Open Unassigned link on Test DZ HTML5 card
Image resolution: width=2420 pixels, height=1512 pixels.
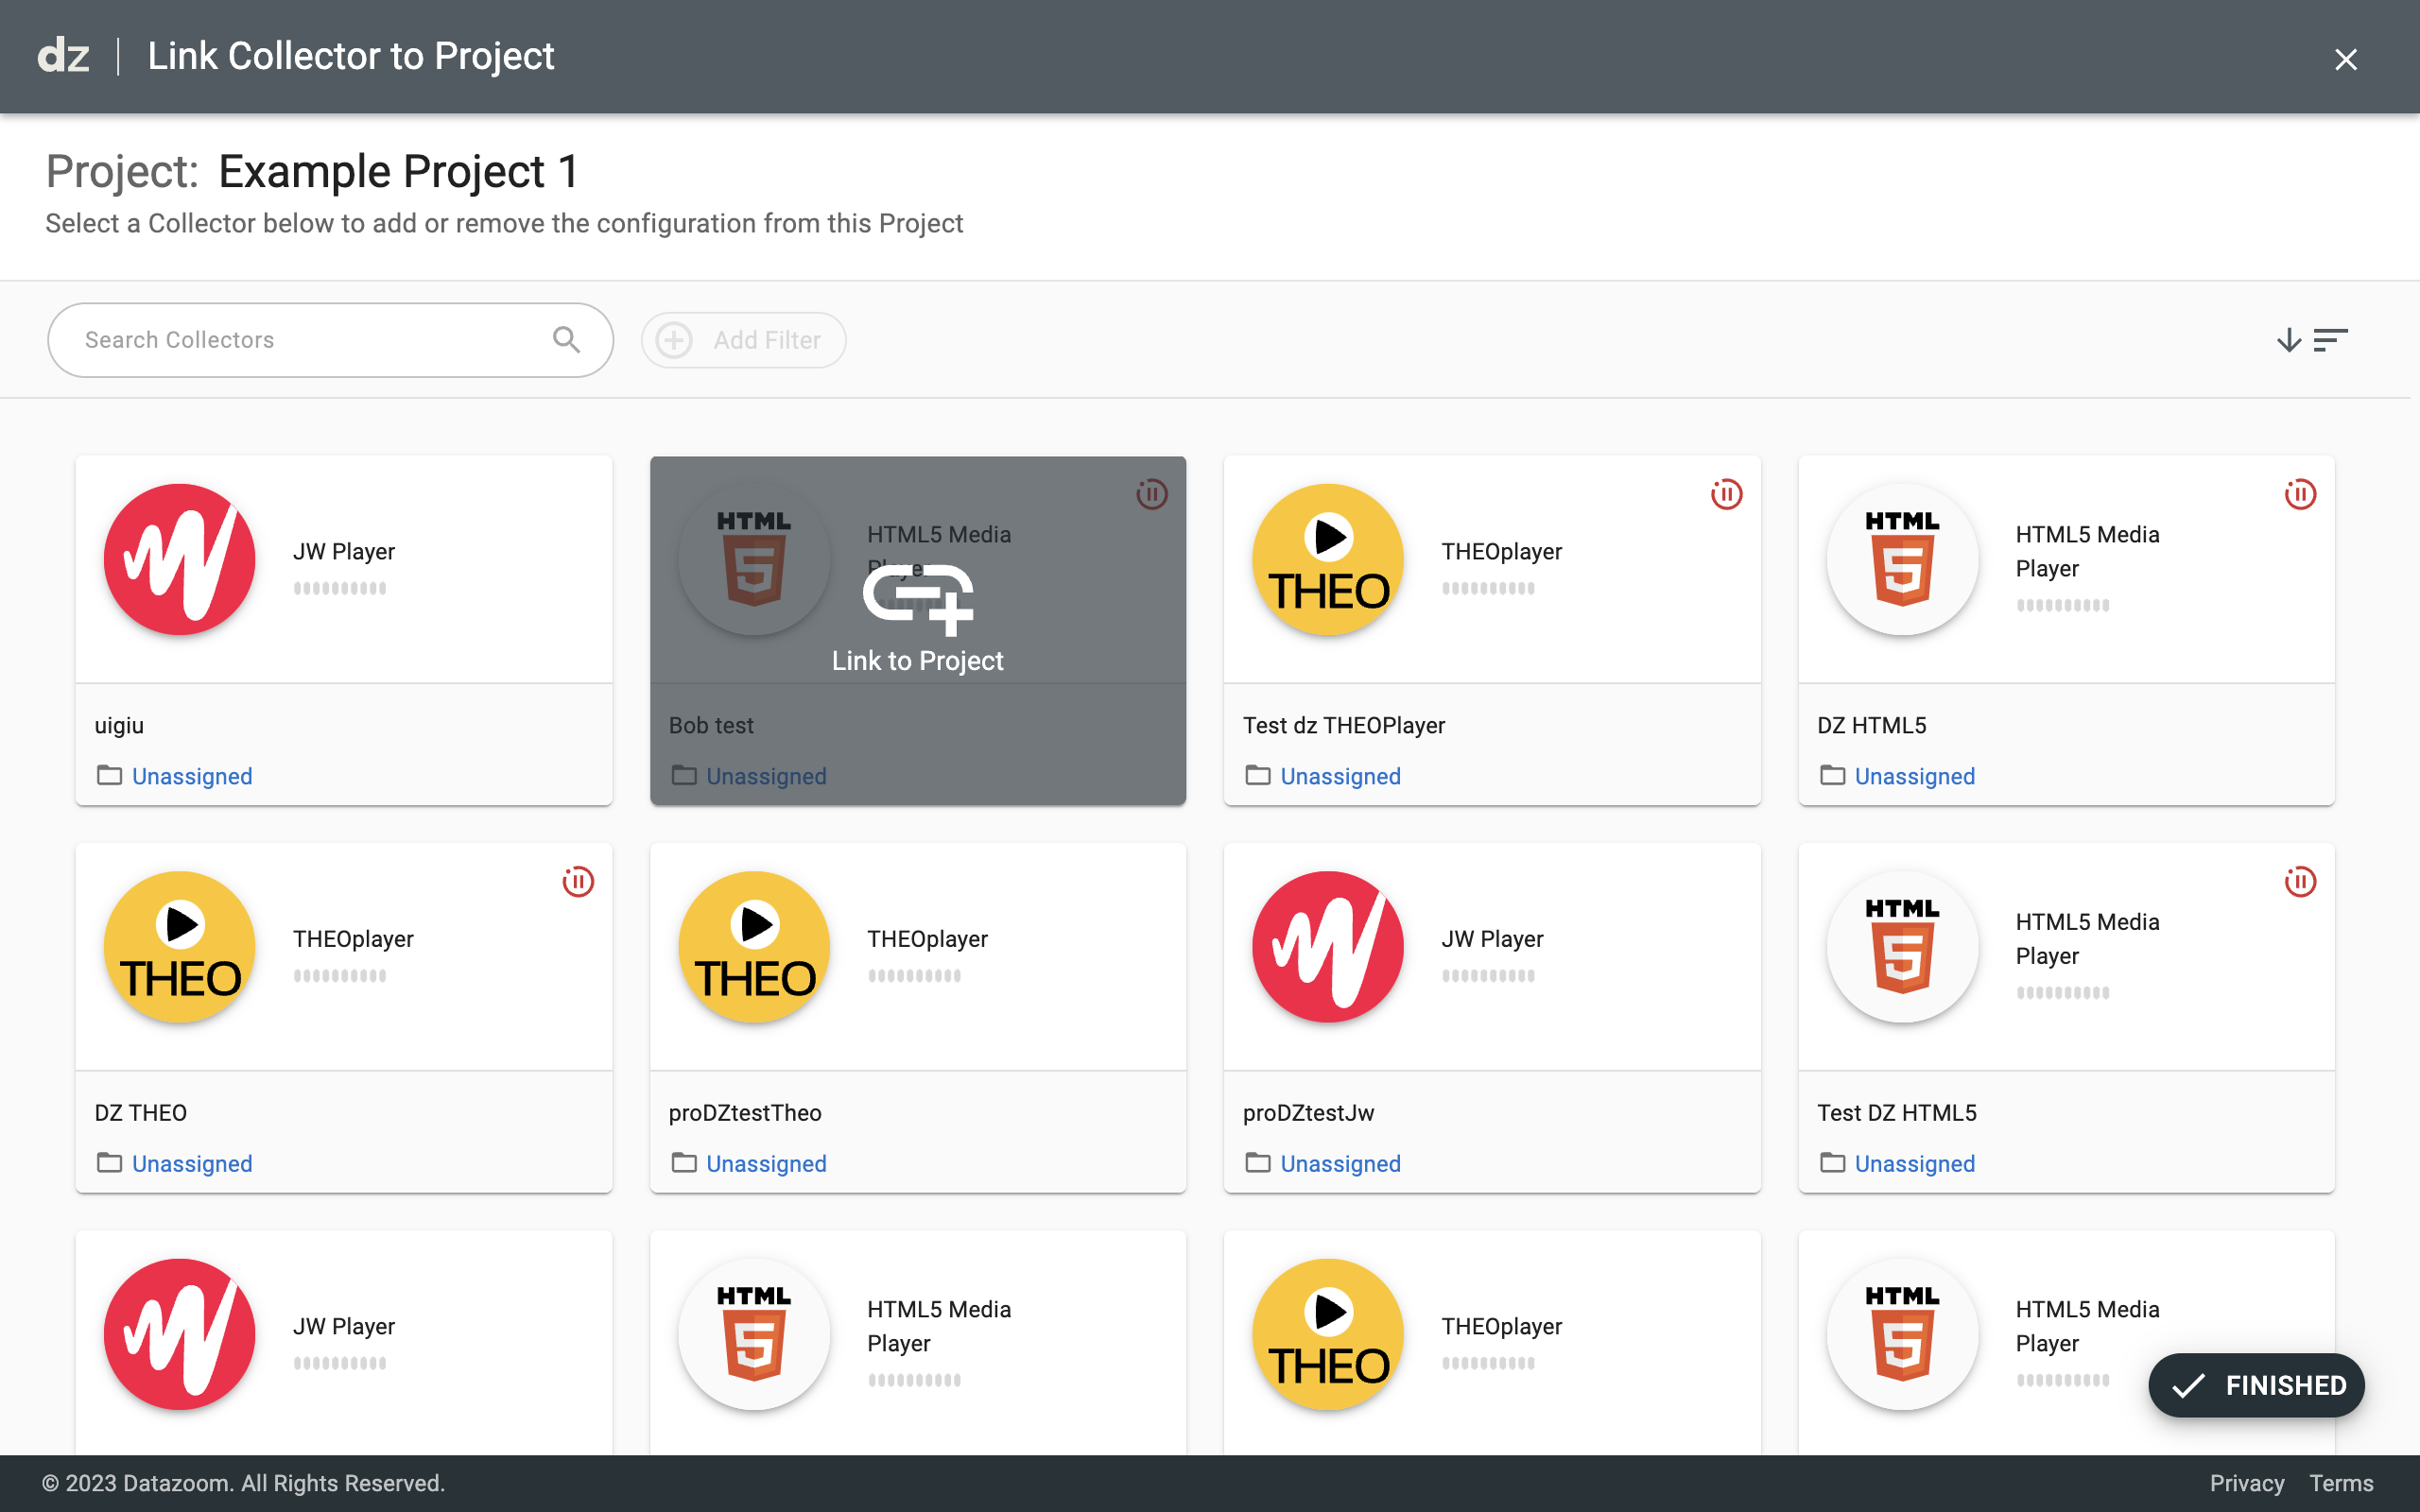[1914, 1164]
